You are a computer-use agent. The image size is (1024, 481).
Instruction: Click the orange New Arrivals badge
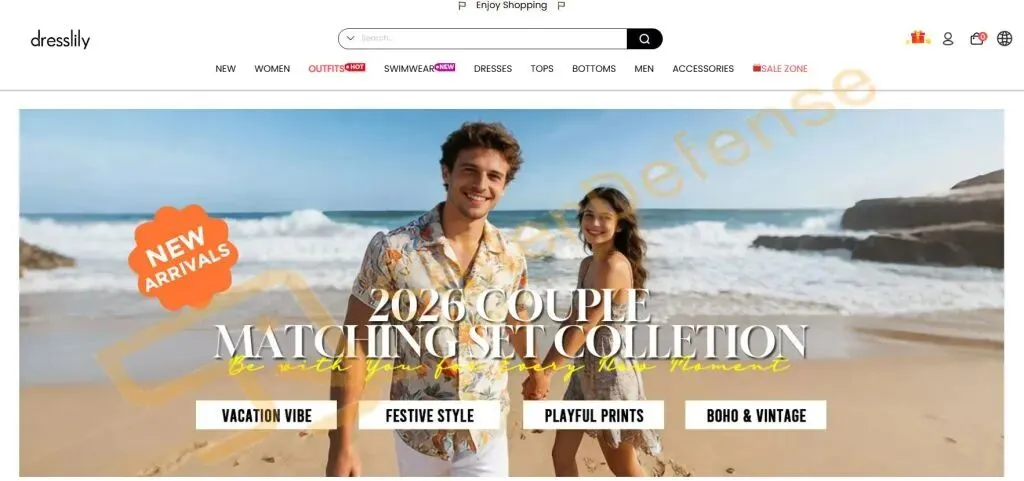click(x=184, y=257)
